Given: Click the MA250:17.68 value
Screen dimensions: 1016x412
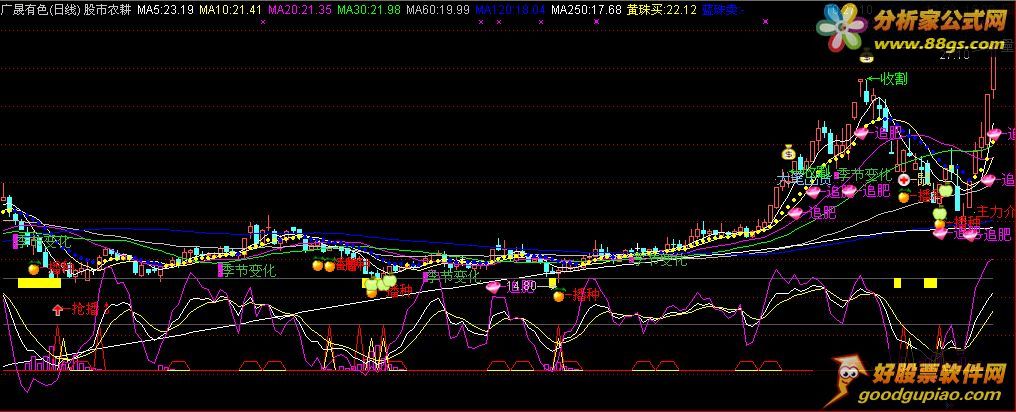Looking at the screenshot, I should [x=586, y=10].
